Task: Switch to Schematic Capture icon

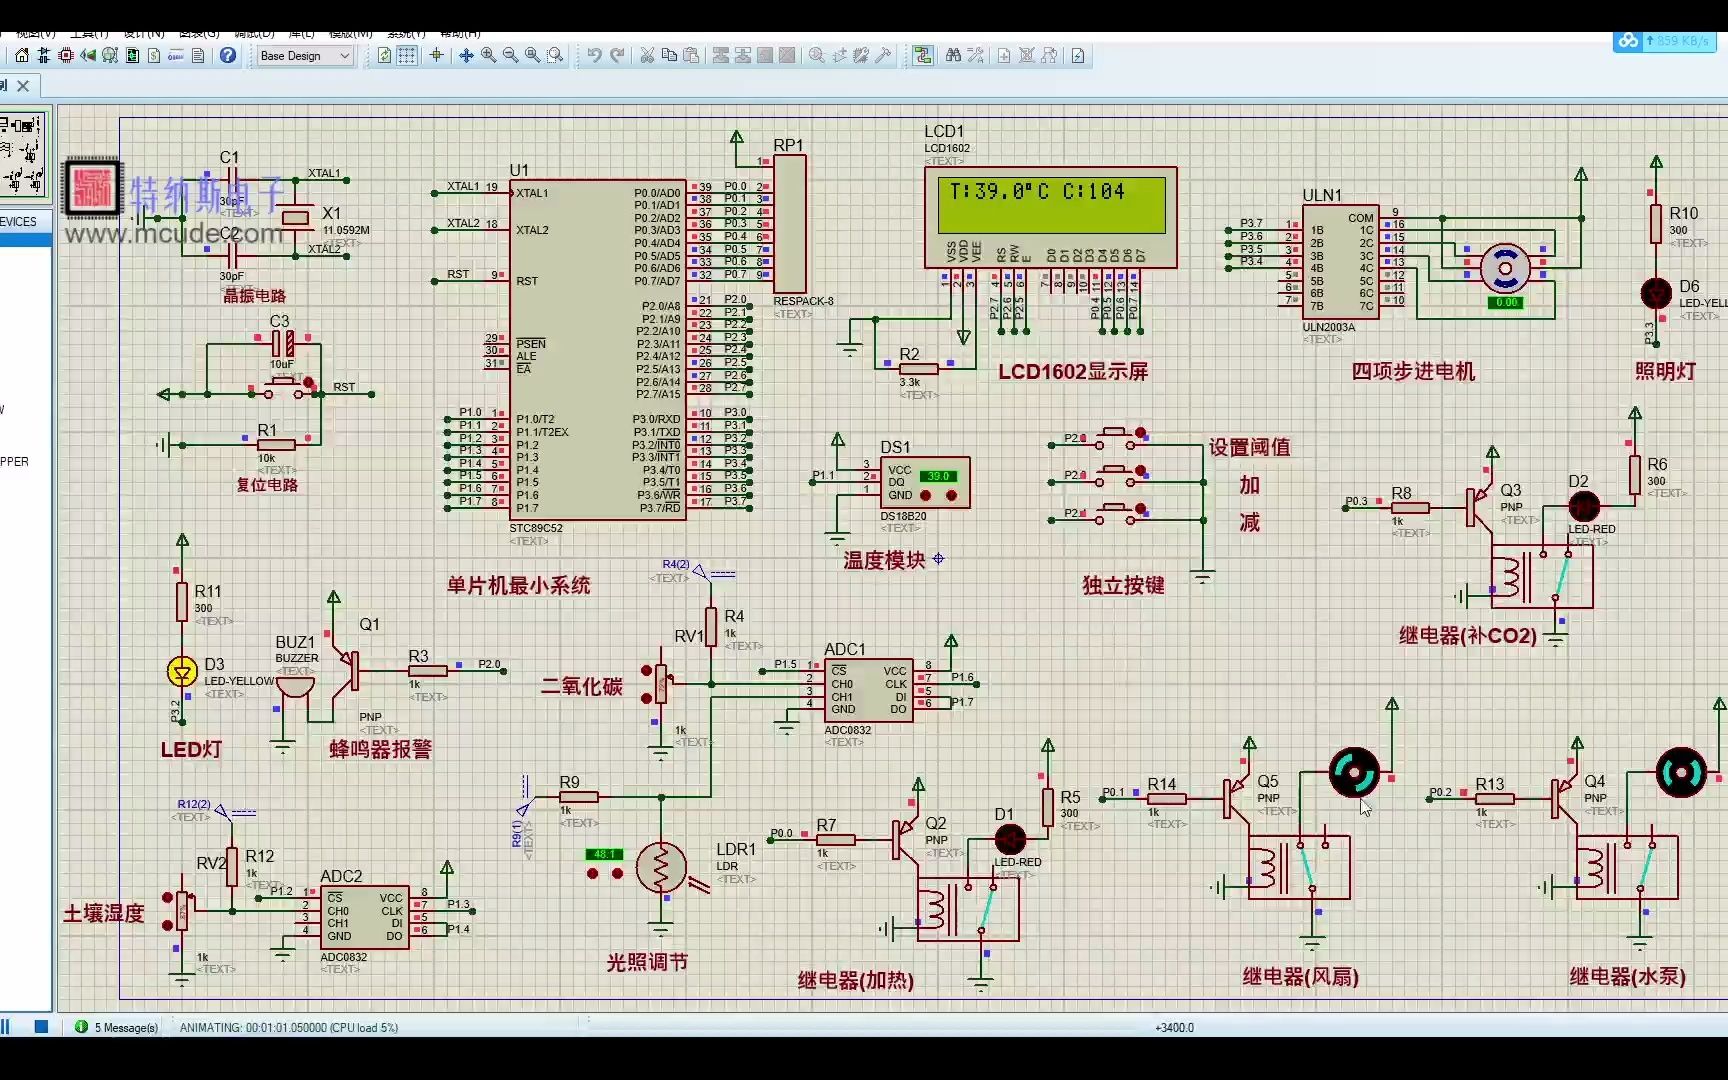Action: 44,56
